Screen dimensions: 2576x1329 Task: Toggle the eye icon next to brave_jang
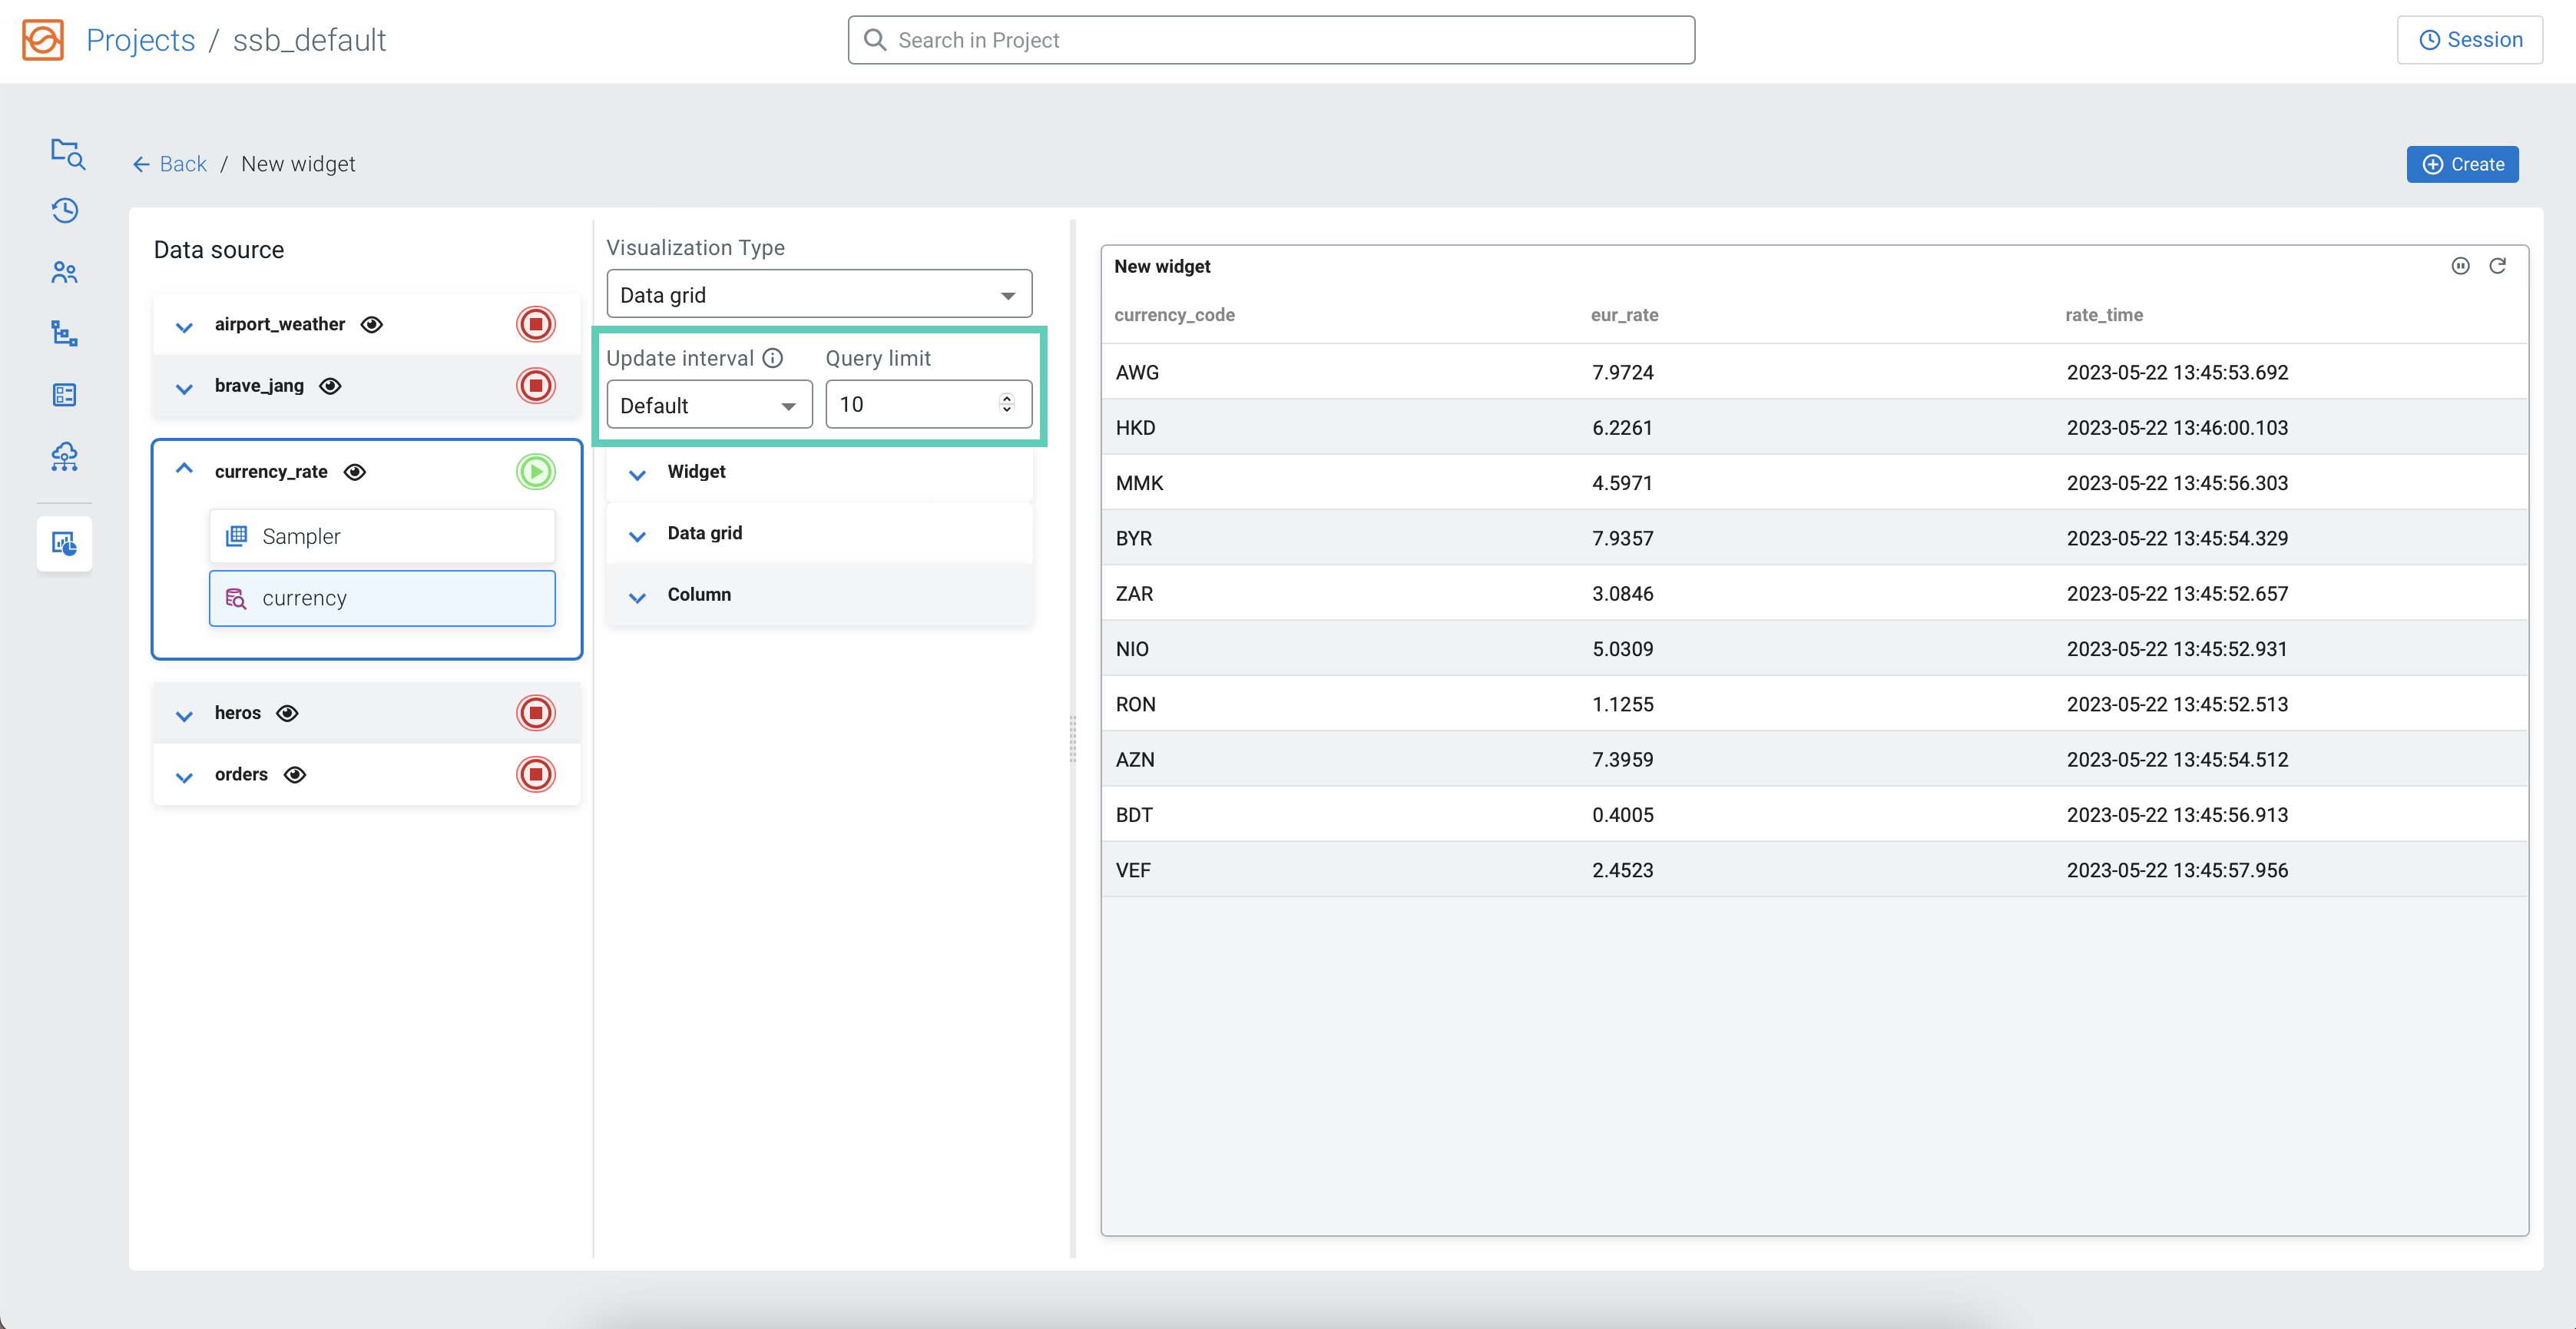pos(330,386)
